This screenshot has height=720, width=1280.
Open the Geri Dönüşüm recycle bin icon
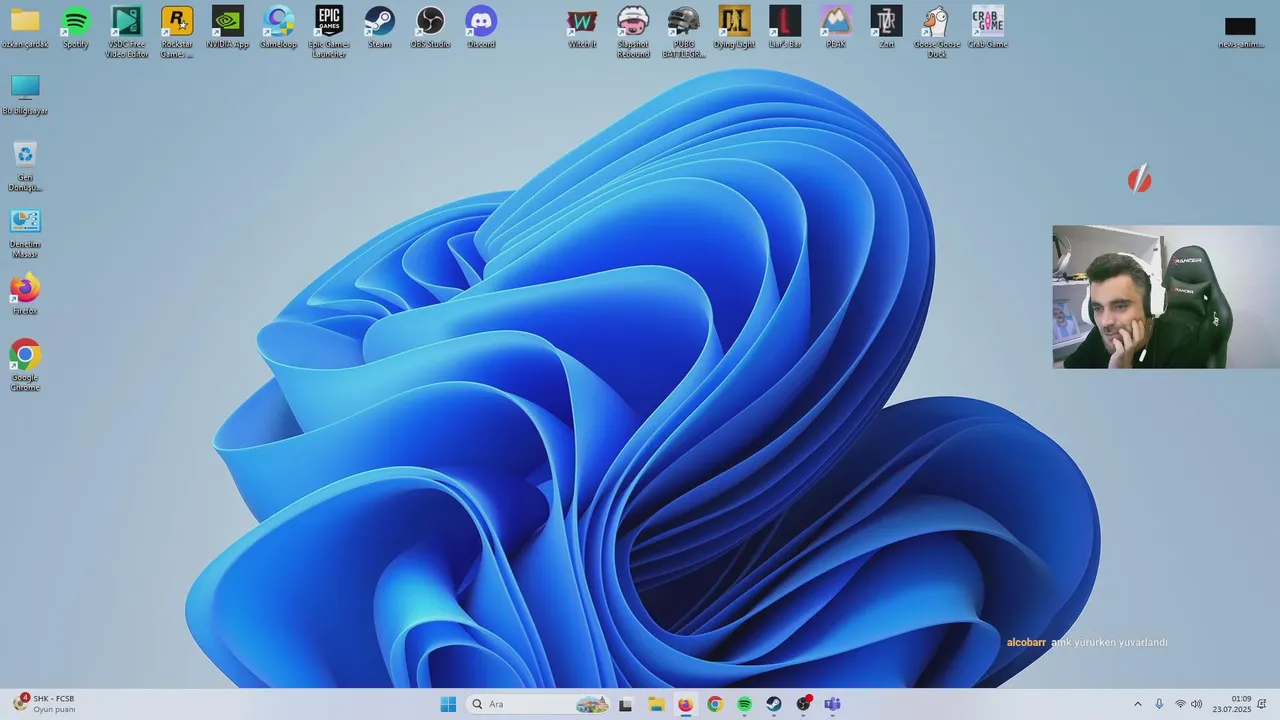25,166
